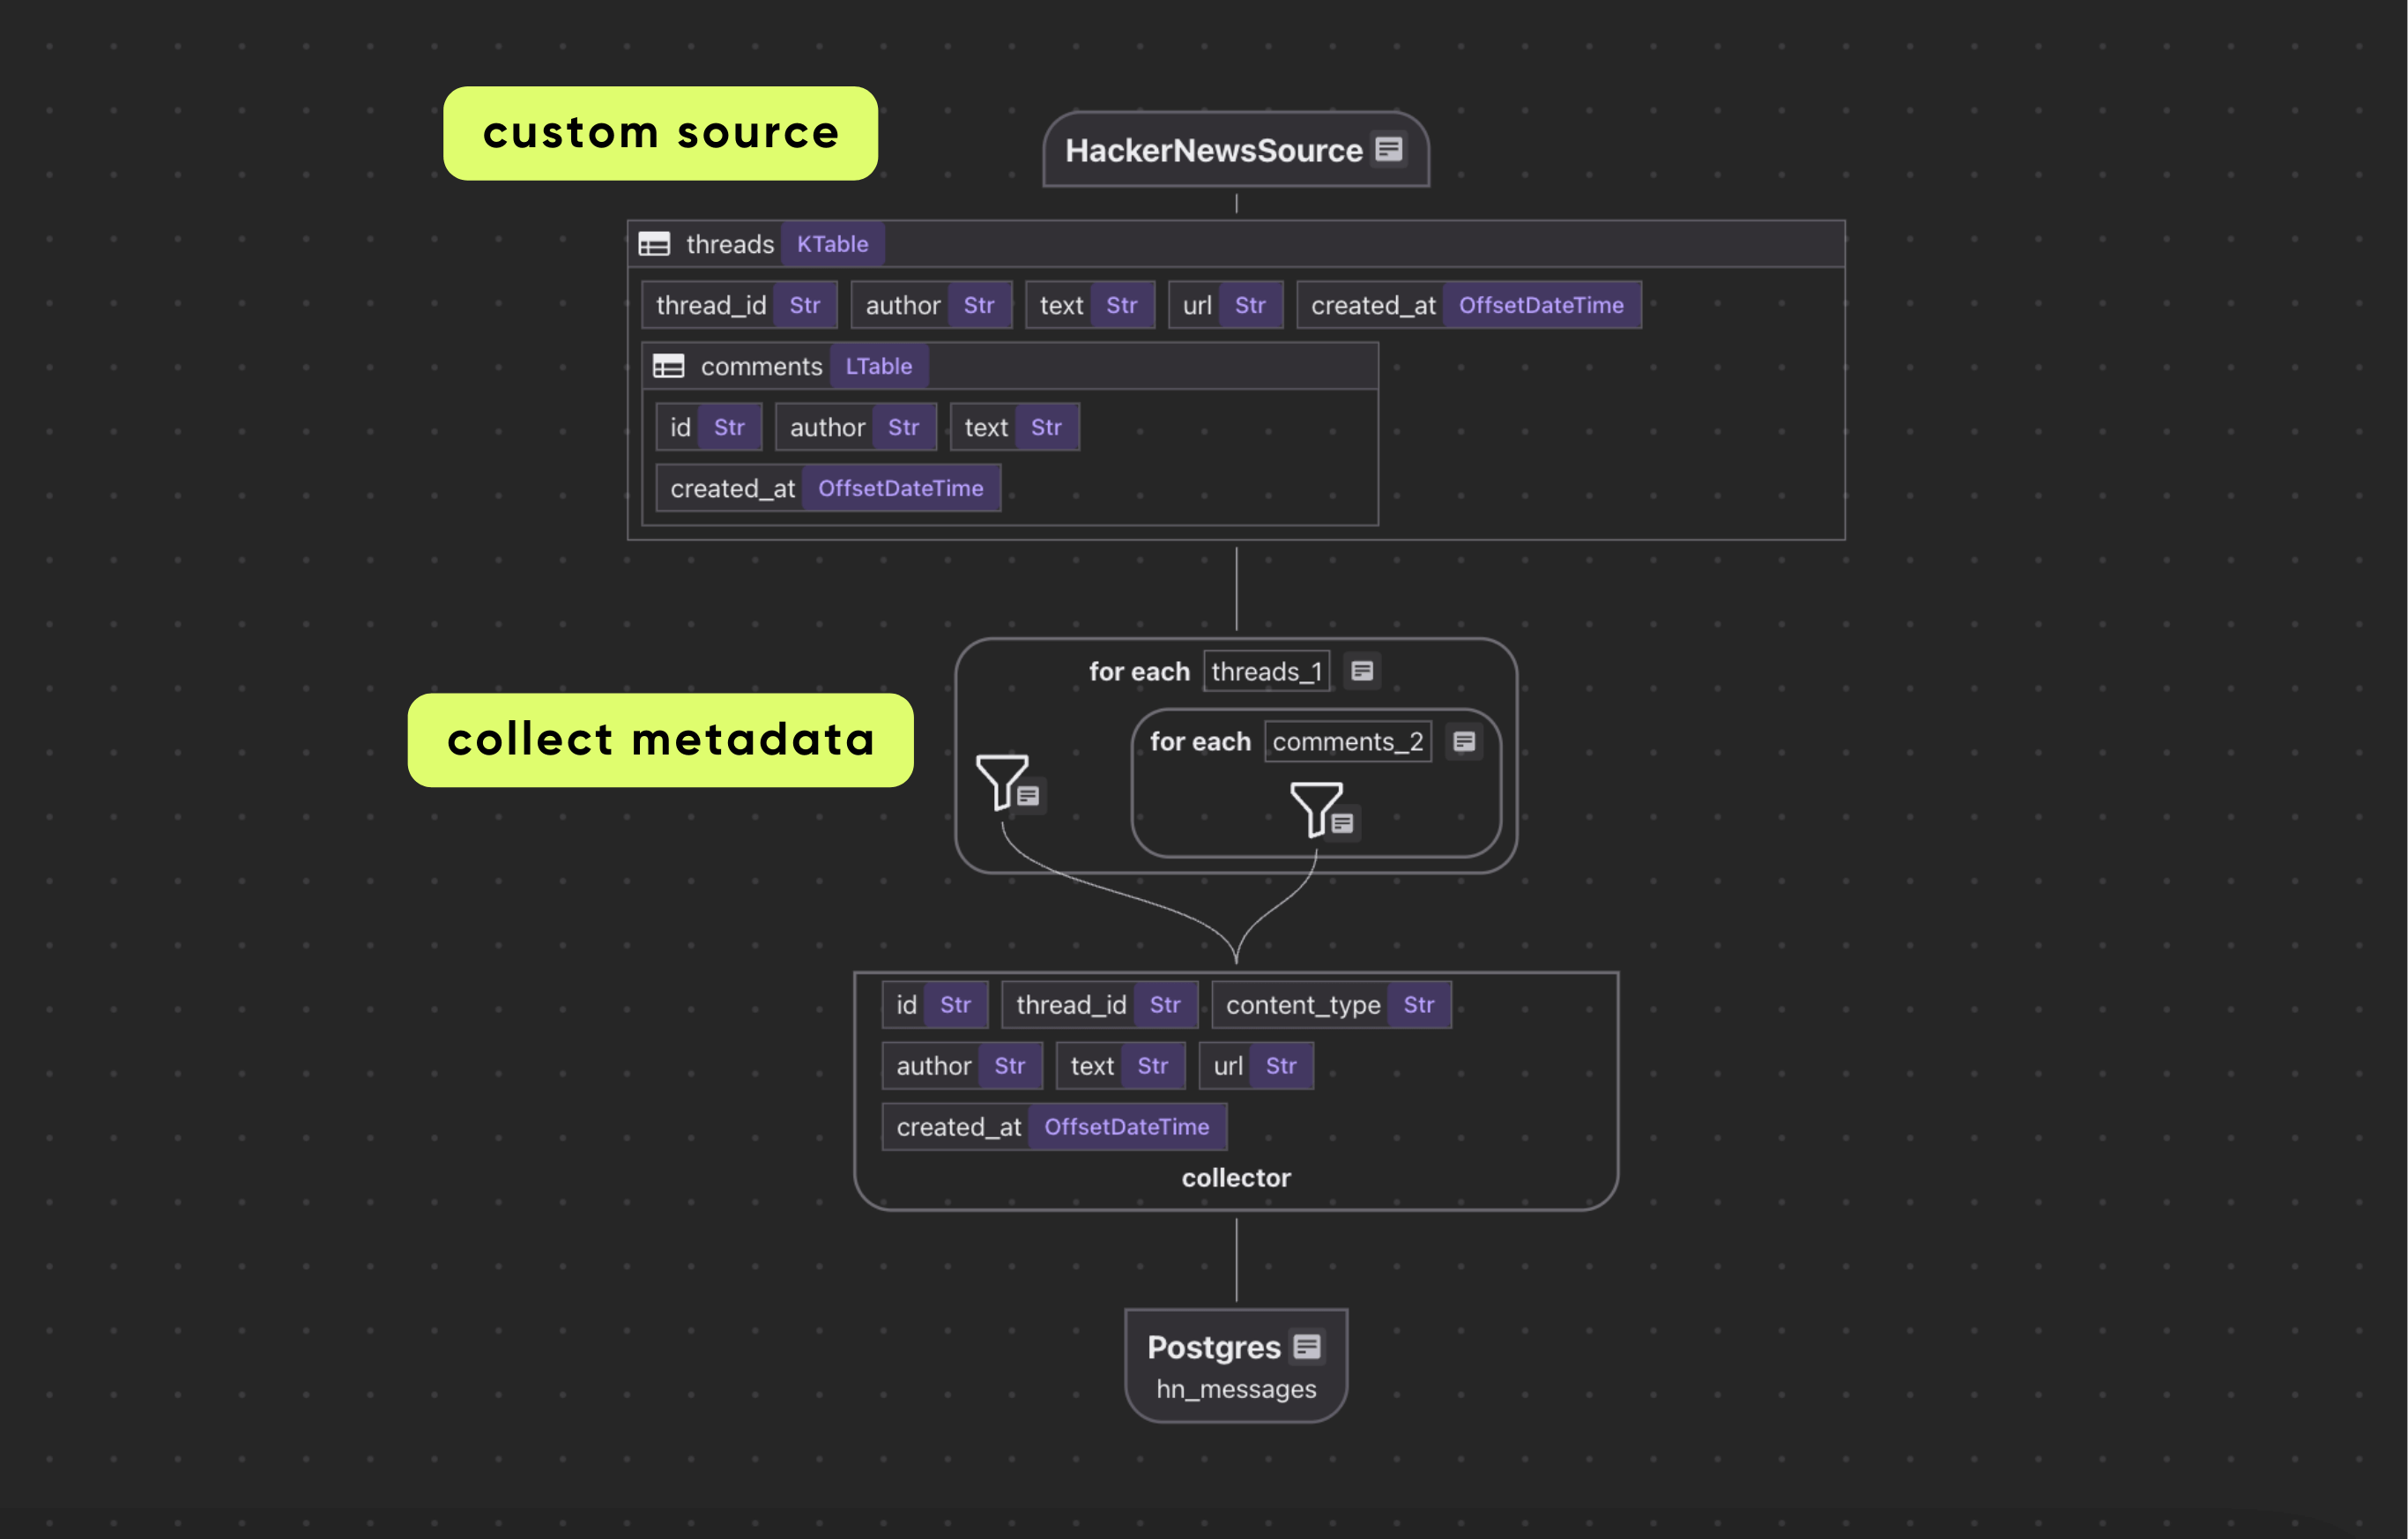
Task: Open the notes icon on HackerNewsSource
Action: (1389, 151)
